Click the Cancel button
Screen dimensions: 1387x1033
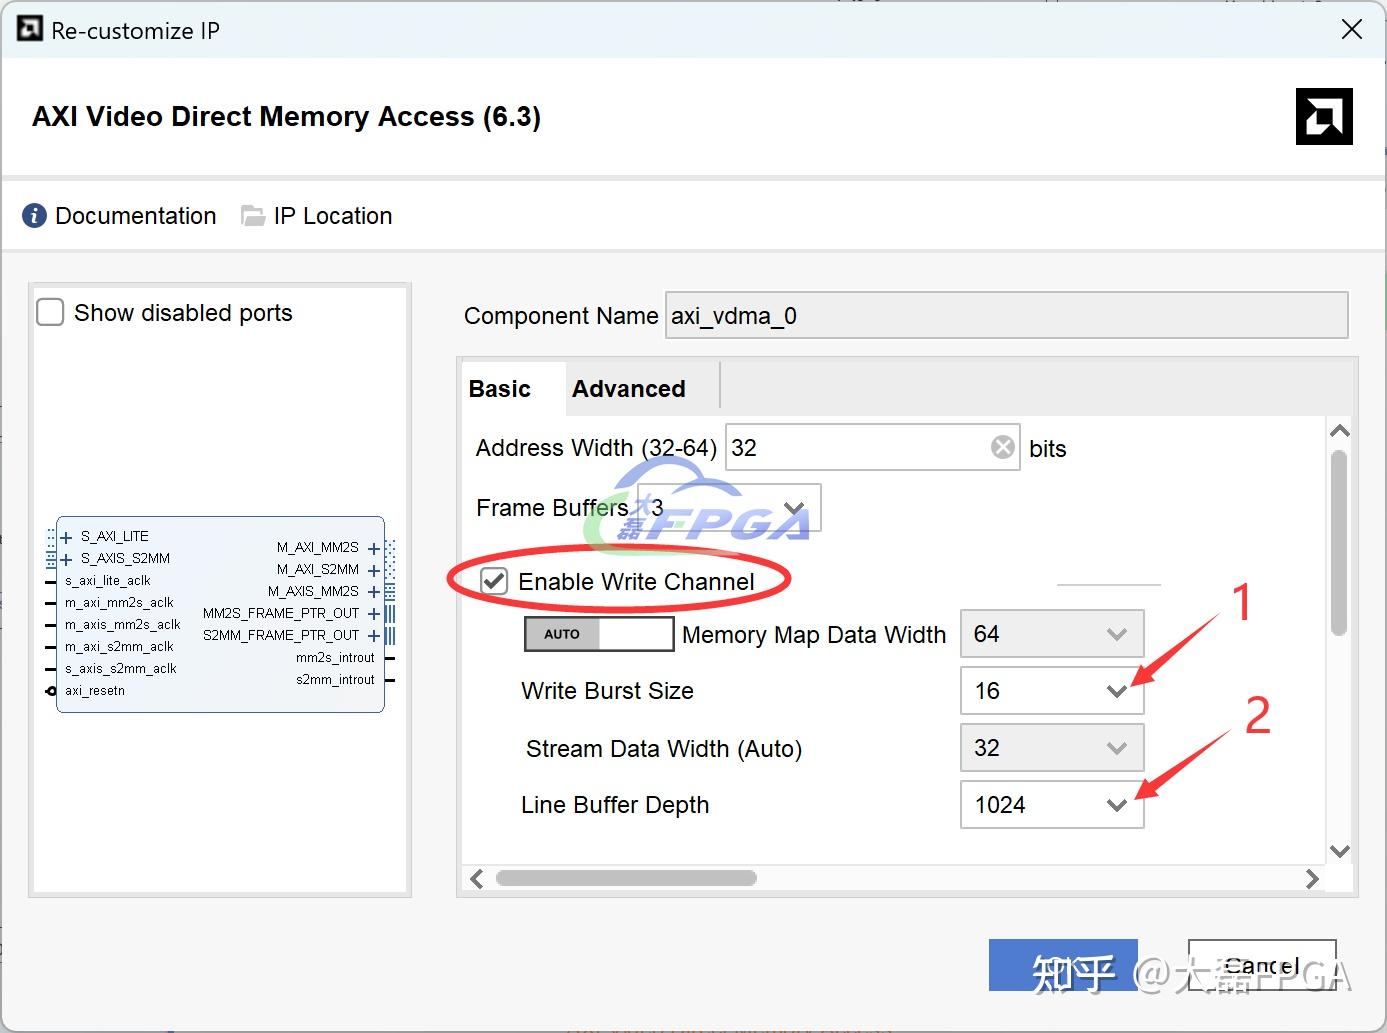click(1262, 965)
